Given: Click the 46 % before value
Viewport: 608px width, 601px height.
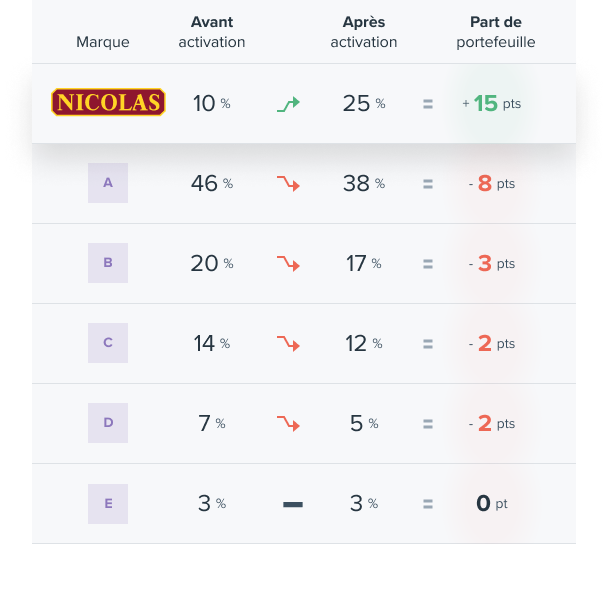Looking at the screenshot, I should 212,183.
